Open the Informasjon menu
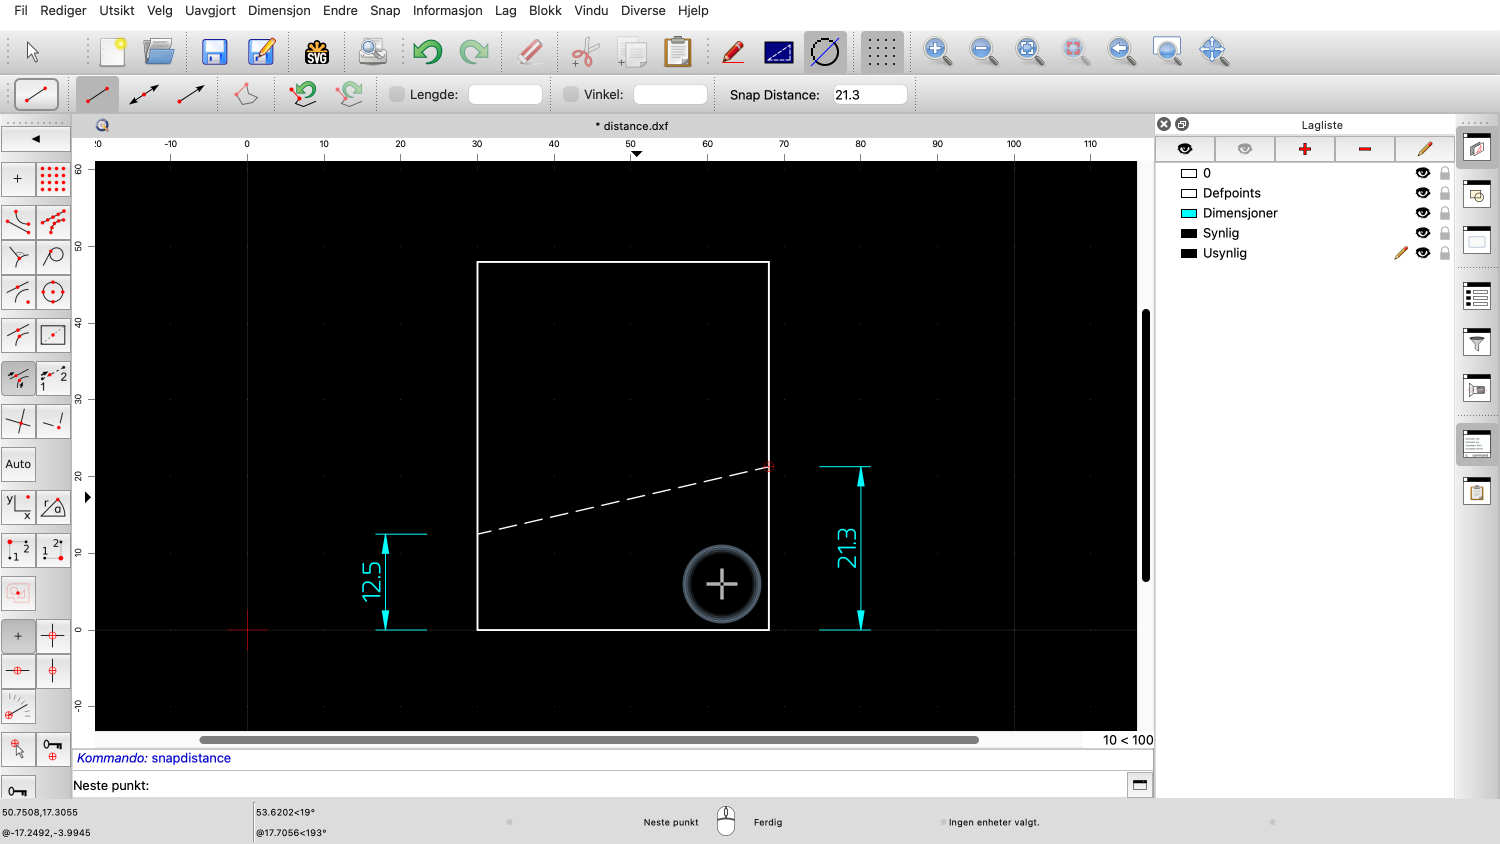1500x844 pixels. 447,10
